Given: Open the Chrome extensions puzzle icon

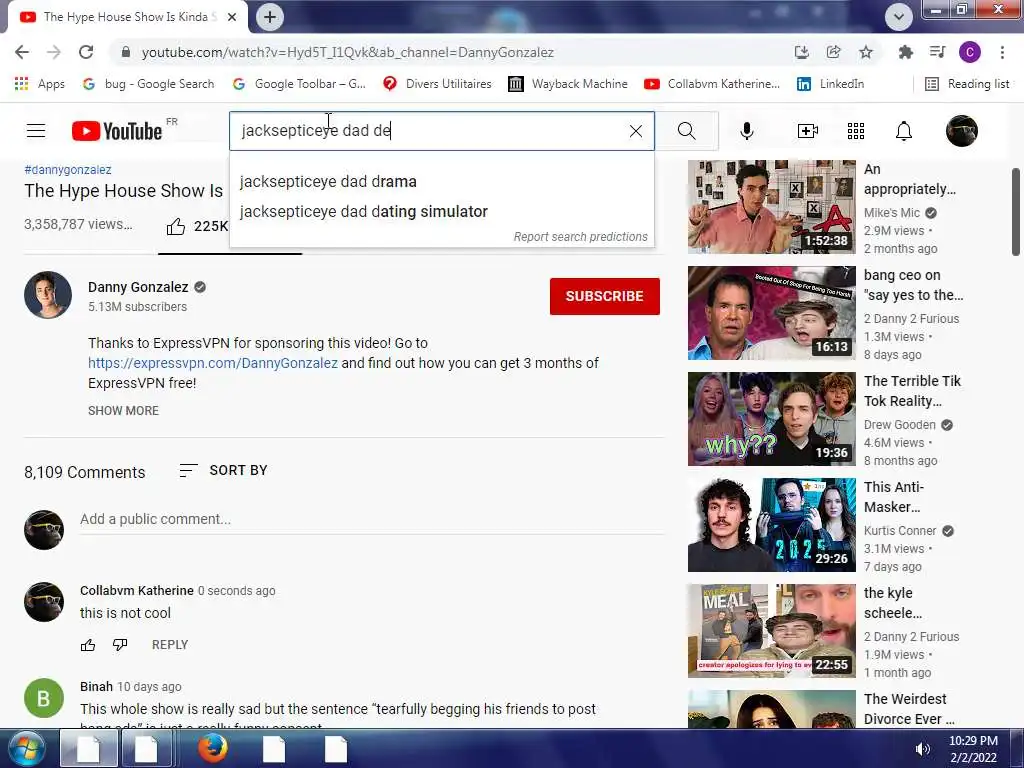Looking at the screenshot, I should (905, 52).
